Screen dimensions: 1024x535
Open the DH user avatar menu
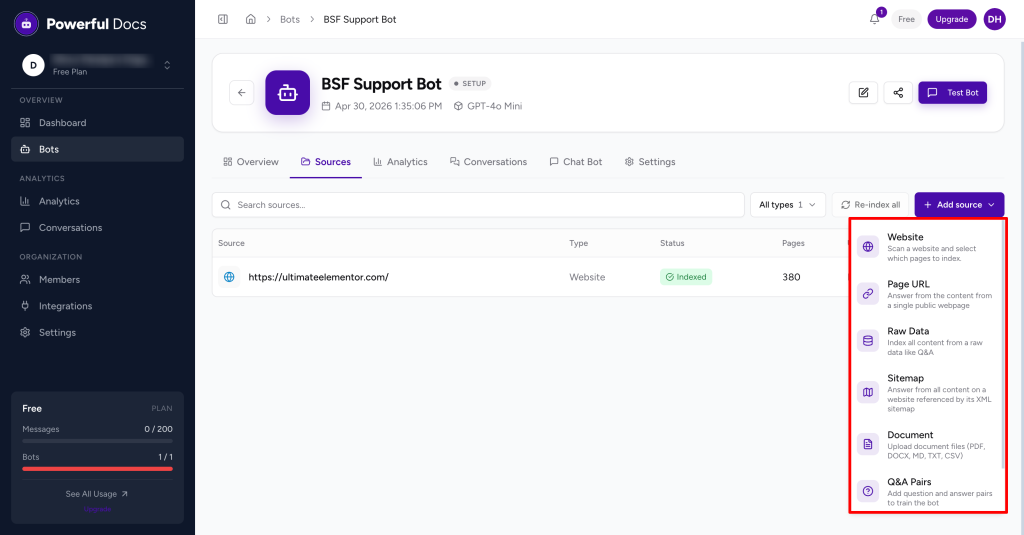(995, 19)
